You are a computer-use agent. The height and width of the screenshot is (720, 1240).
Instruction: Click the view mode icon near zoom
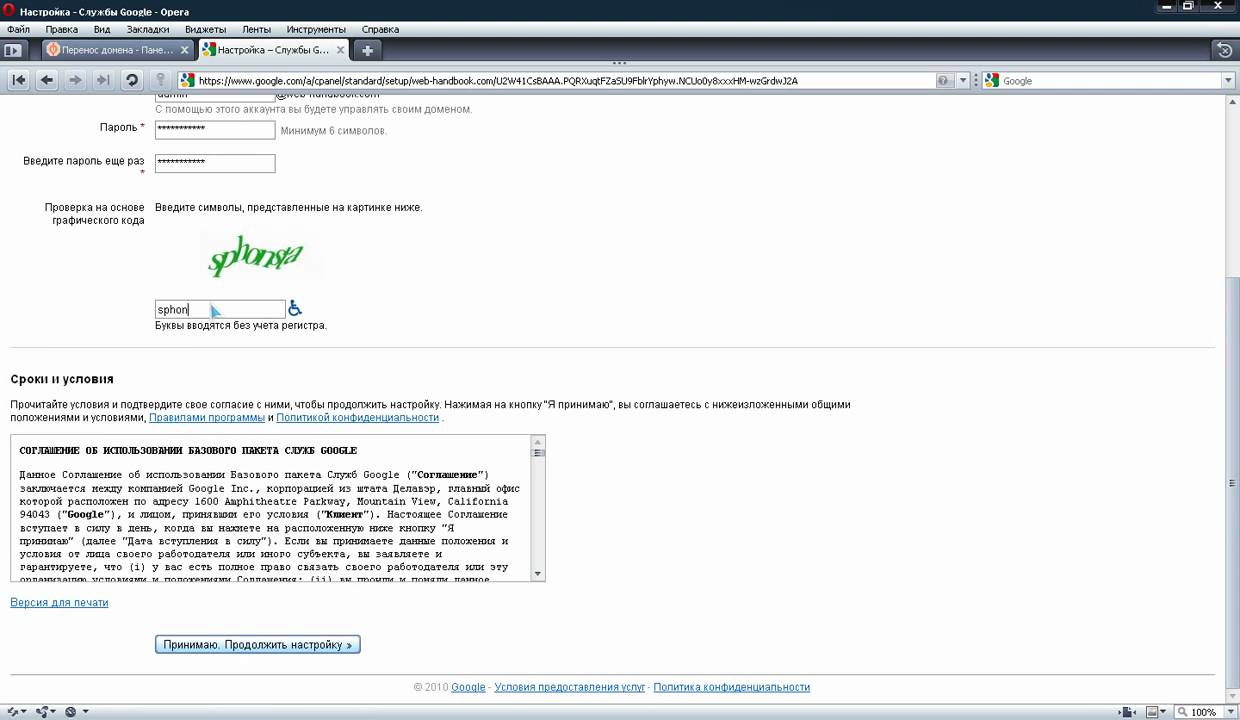point(1153,712)
